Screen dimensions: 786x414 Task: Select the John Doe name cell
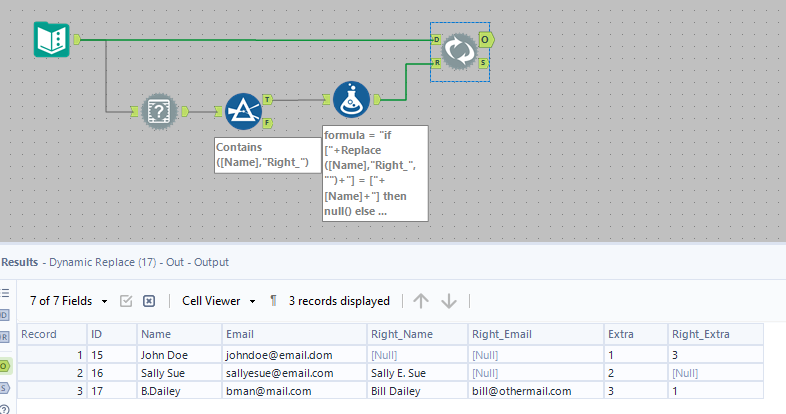click(179, 355)
